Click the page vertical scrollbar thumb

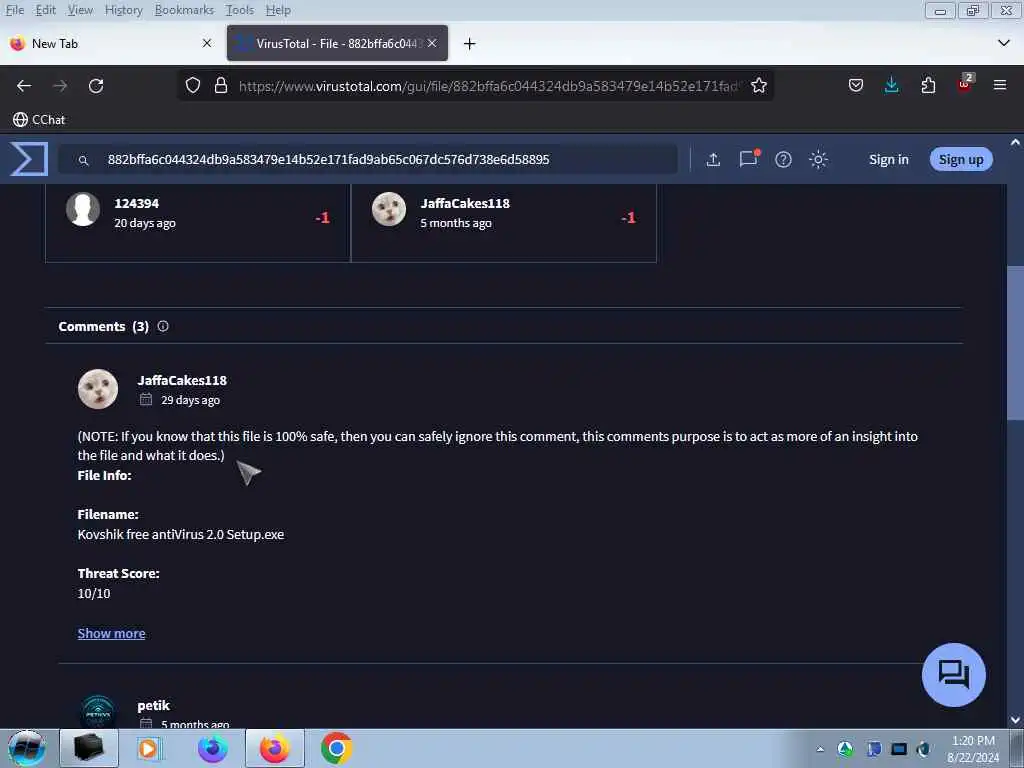tap(1015, 343)
